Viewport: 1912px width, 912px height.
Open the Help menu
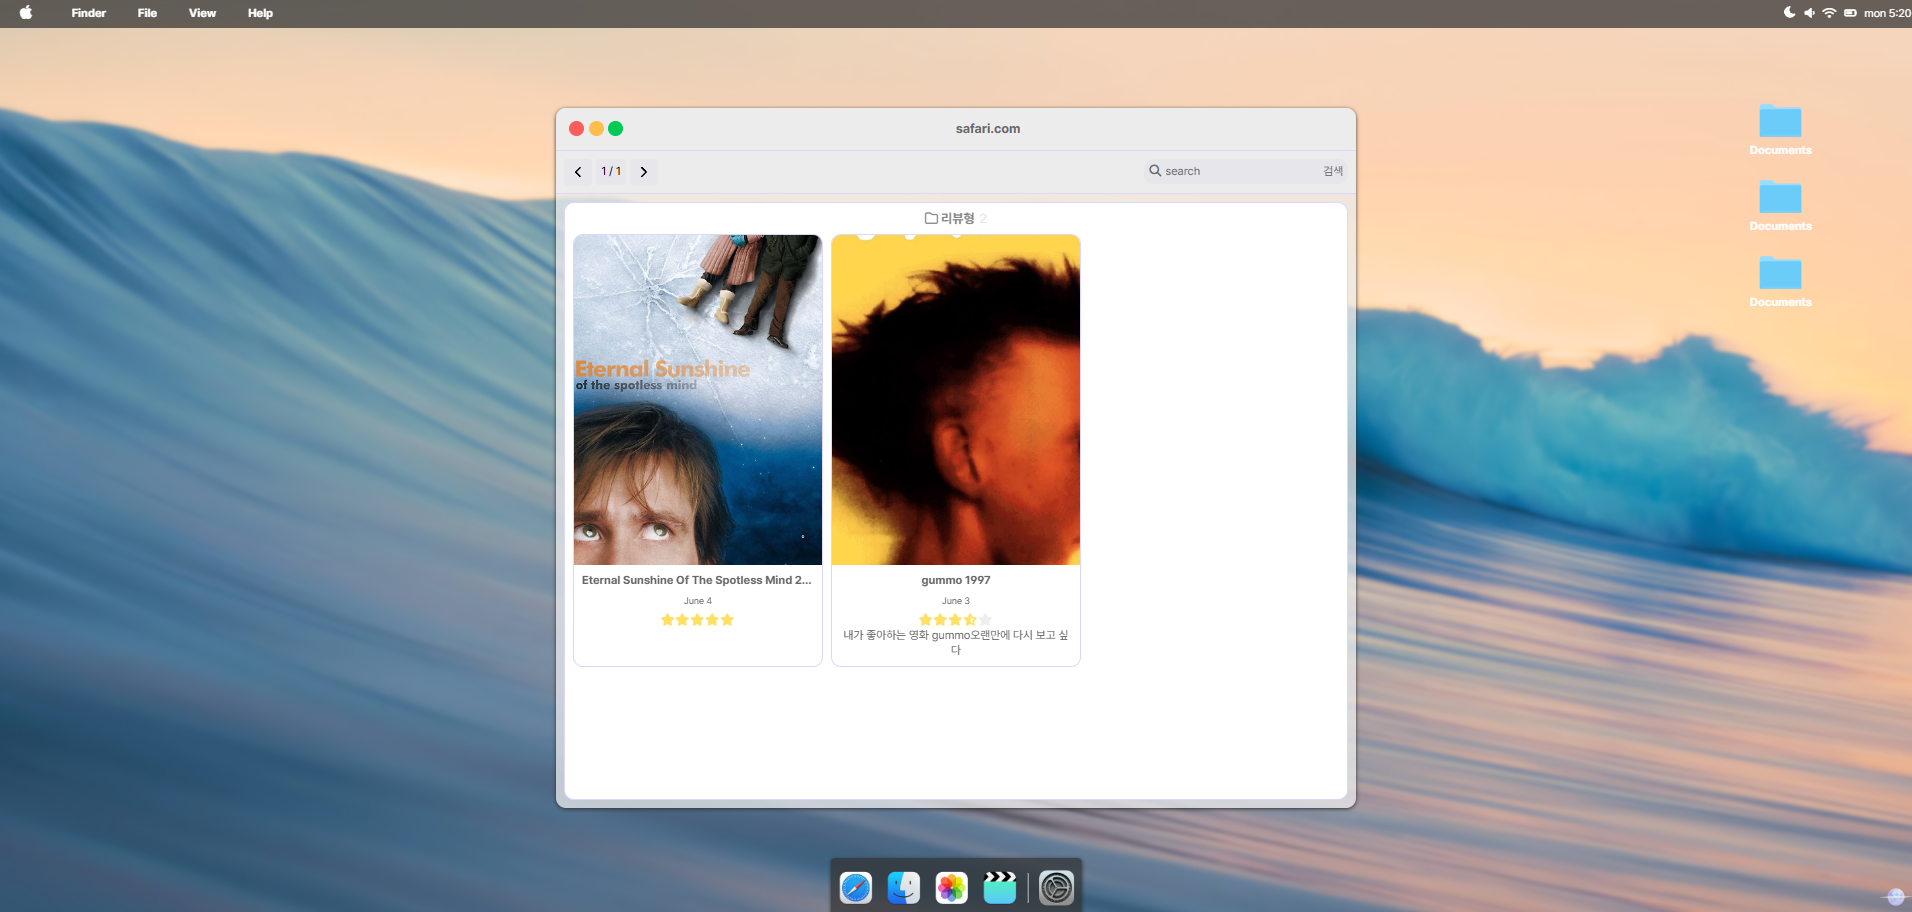[260, 13]
